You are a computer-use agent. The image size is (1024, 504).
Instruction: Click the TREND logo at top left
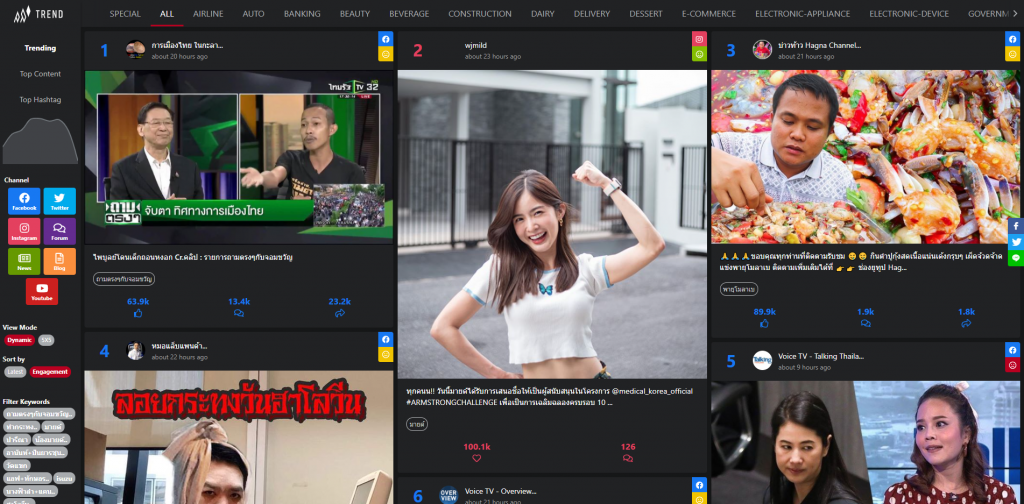point(40,15)
